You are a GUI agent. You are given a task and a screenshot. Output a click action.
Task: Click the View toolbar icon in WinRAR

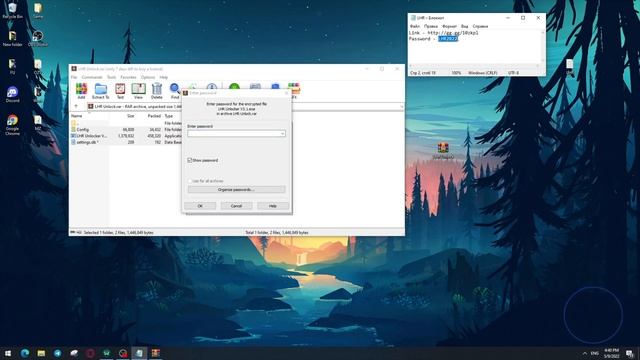click(138, 91)
